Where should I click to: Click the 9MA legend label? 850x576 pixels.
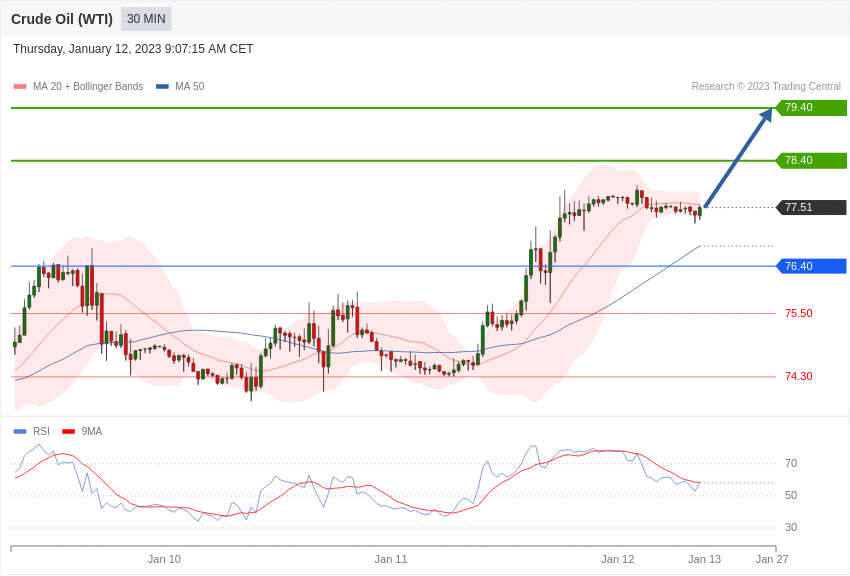point(92,431)
